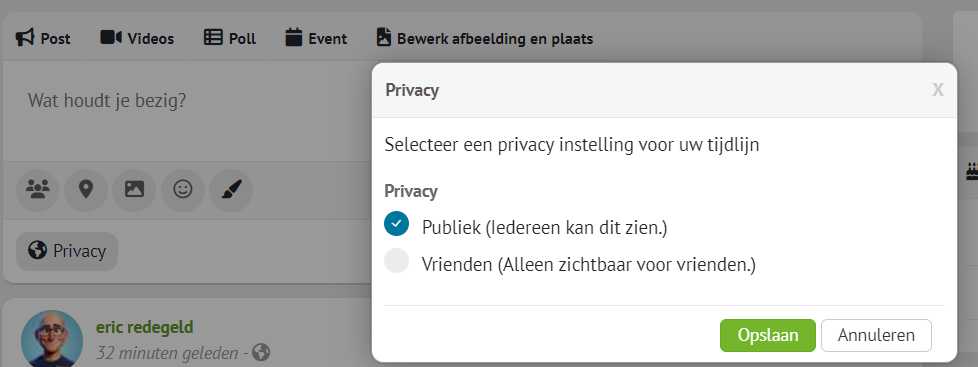The width and height of the screenshot is (978, 367).
Task: Select the Publiek radio option
Action: 397,223
